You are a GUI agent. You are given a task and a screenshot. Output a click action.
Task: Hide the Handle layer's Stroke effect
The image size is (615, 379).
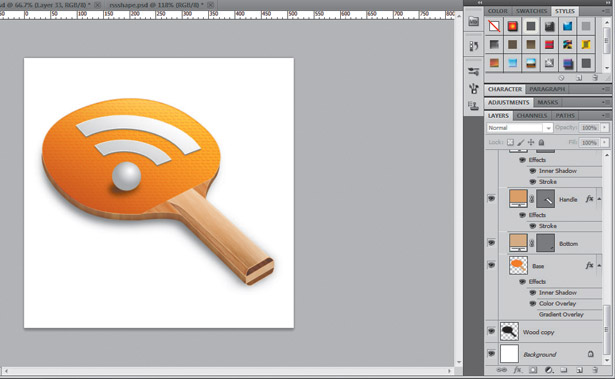tap(532, 226)
